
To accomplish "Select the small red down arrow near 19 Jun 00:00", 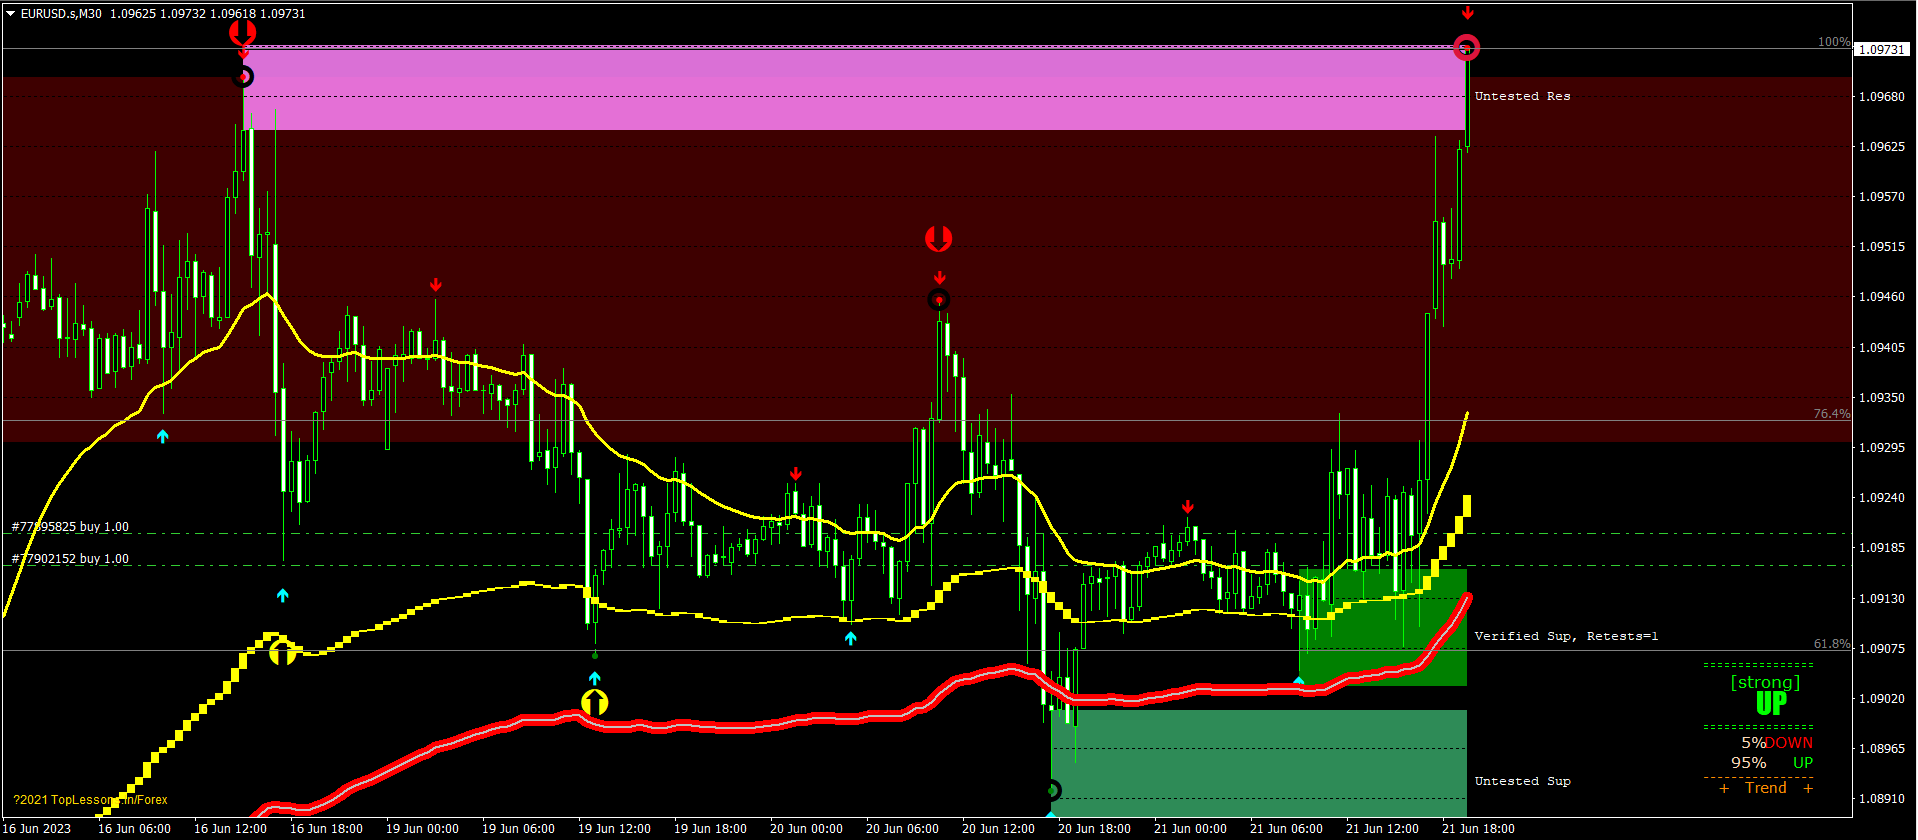I will click(436, 285).
